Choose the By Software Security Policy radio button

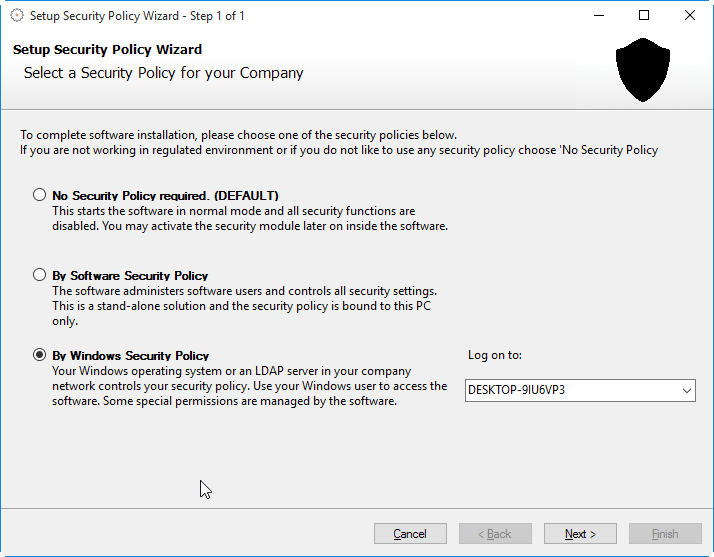pos(40,275)
